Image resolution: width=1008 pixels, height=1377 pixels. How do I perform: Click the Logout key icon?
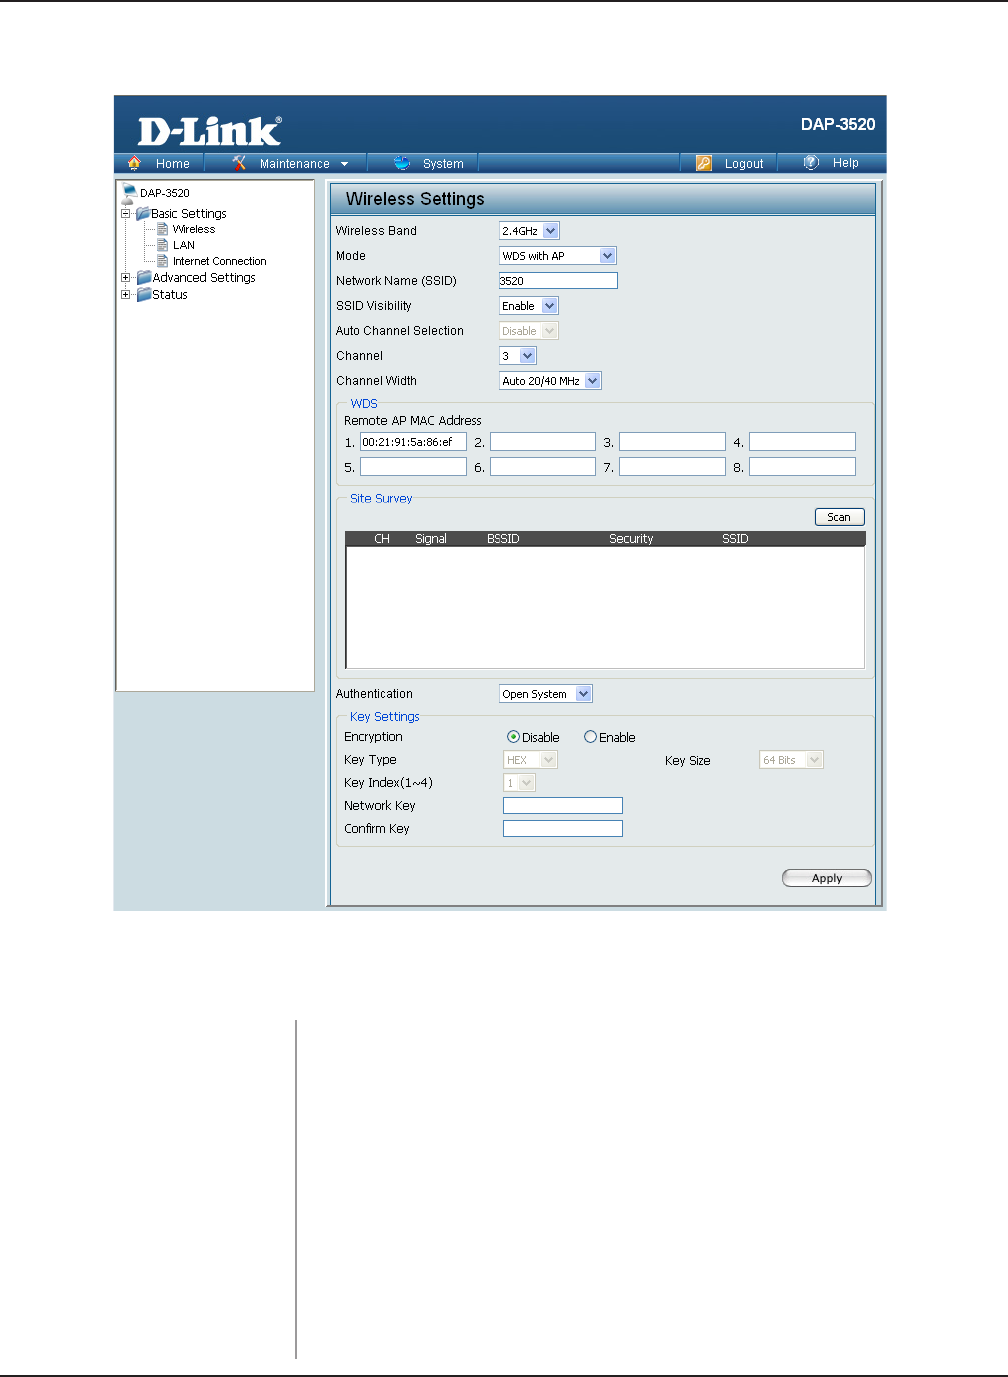(x=704, y=163)
